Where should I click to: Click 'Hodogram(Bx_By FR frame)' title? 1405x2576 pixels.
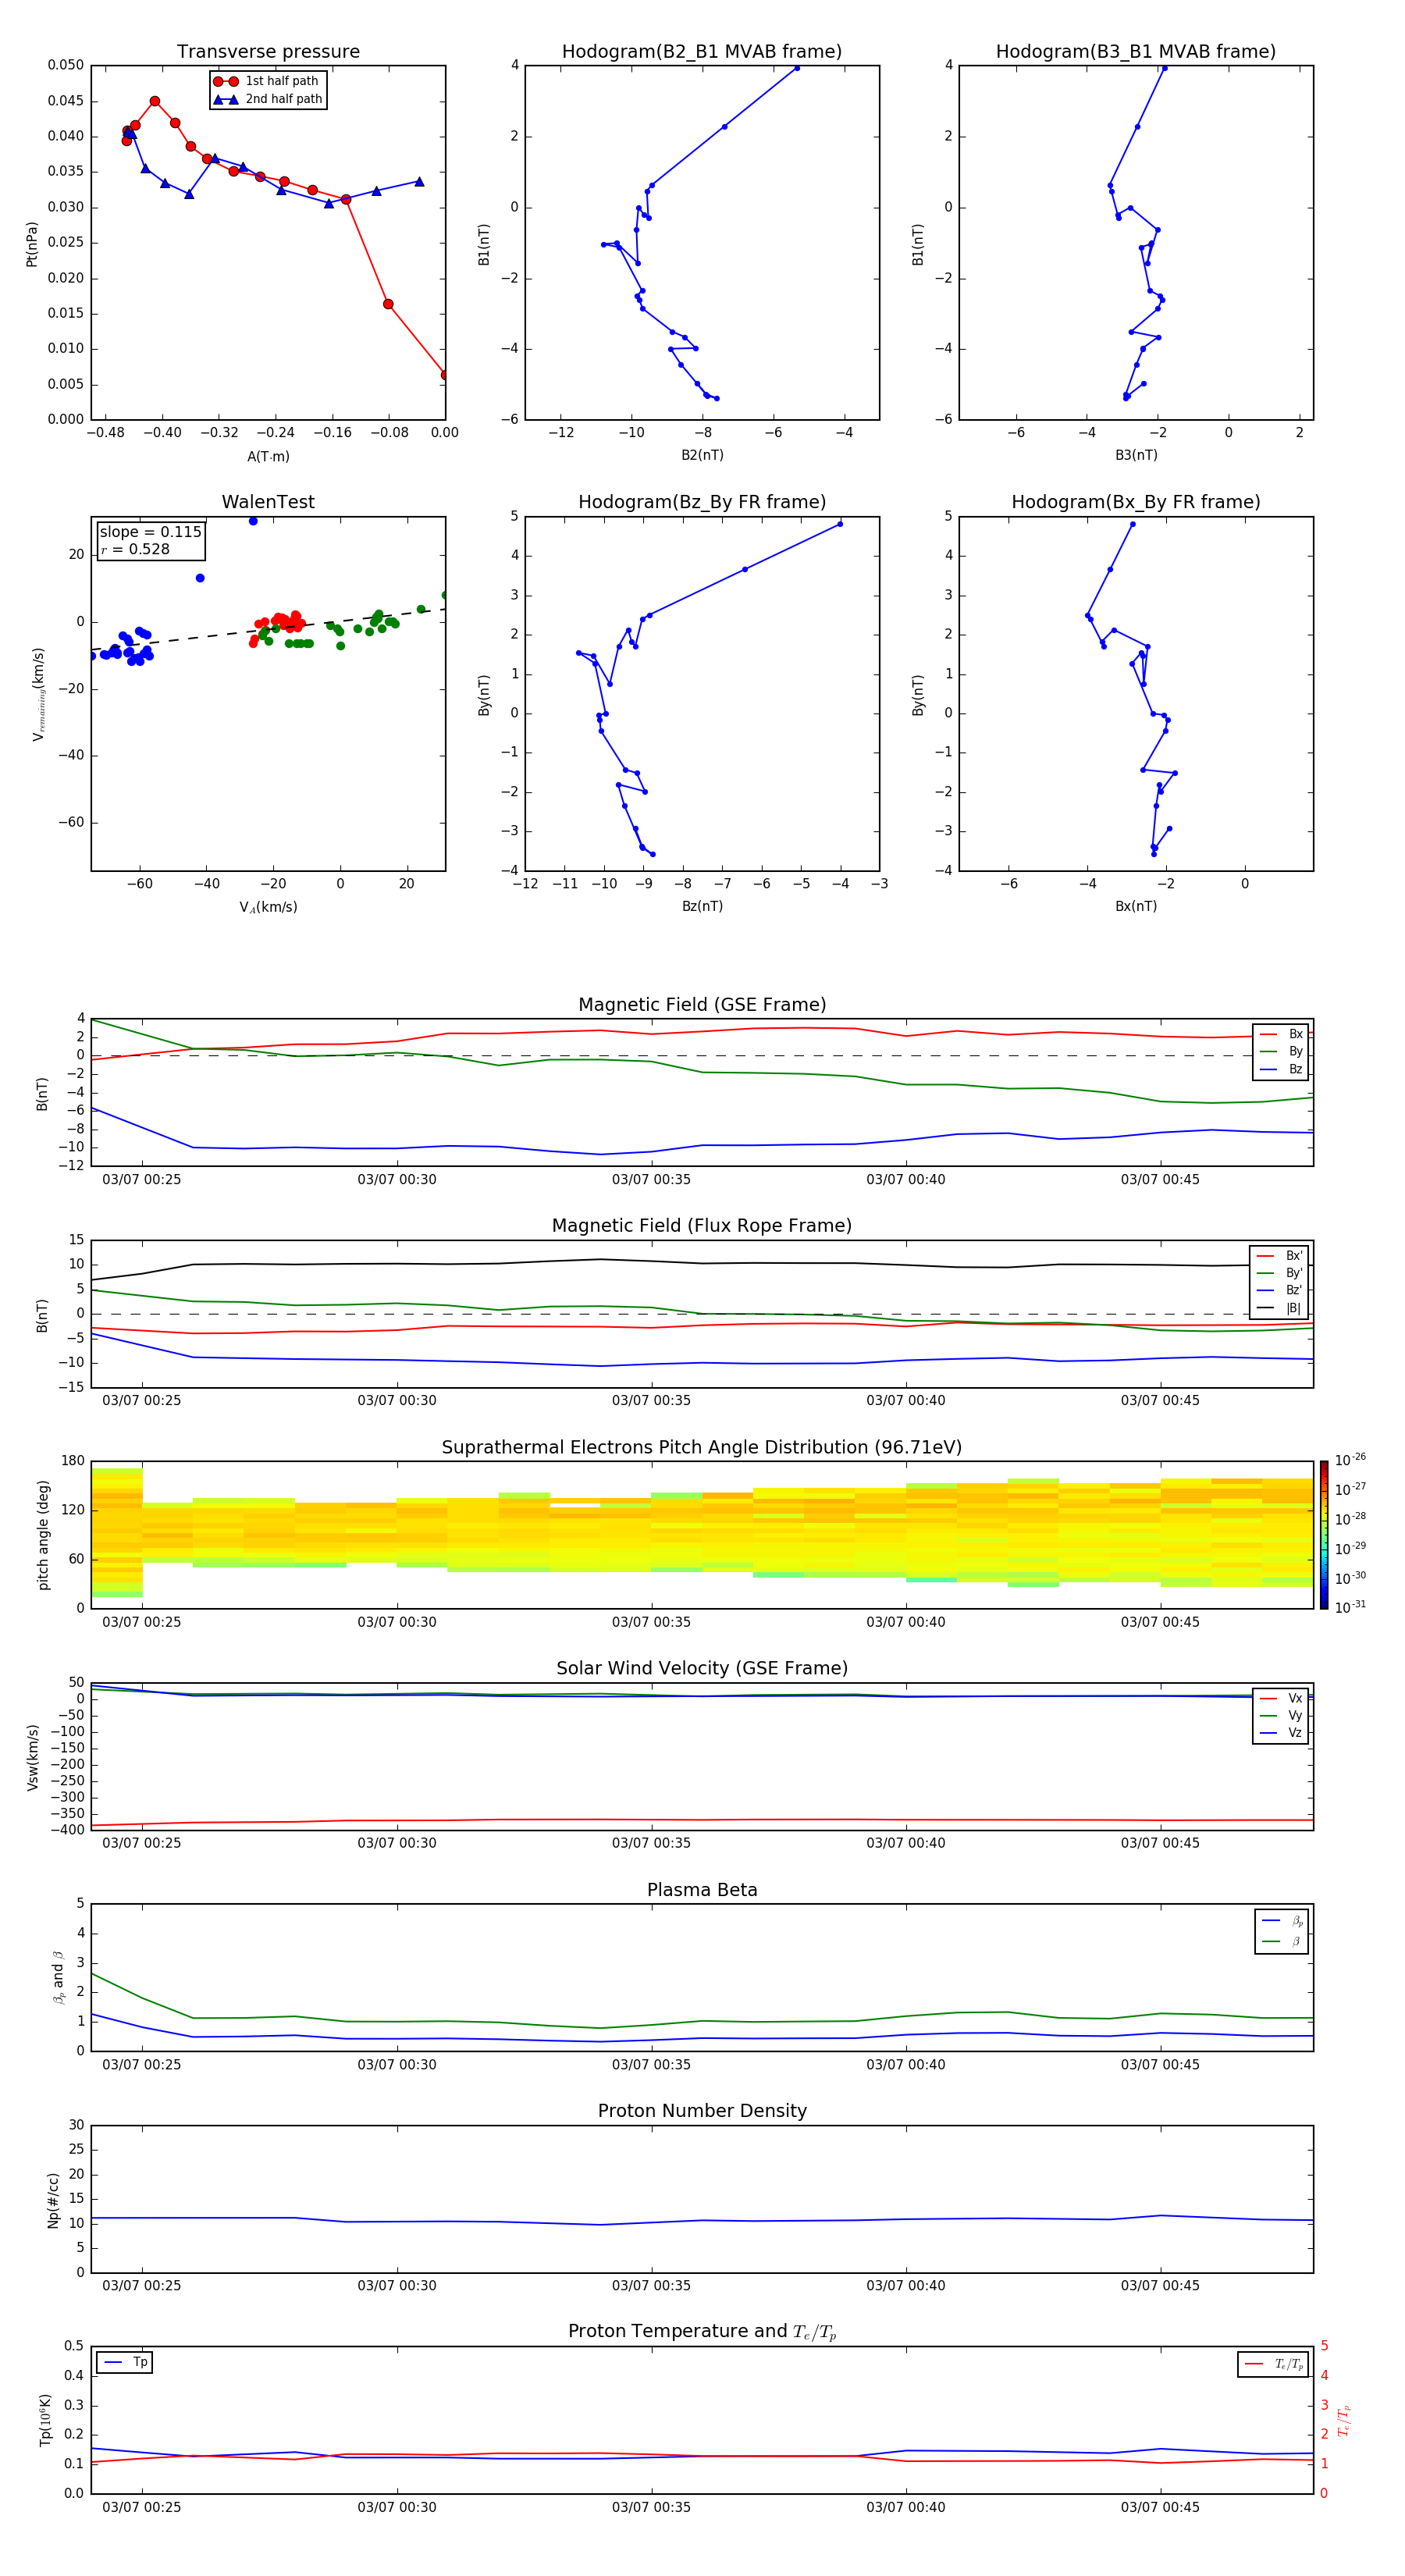click(x=1136, y=502)
